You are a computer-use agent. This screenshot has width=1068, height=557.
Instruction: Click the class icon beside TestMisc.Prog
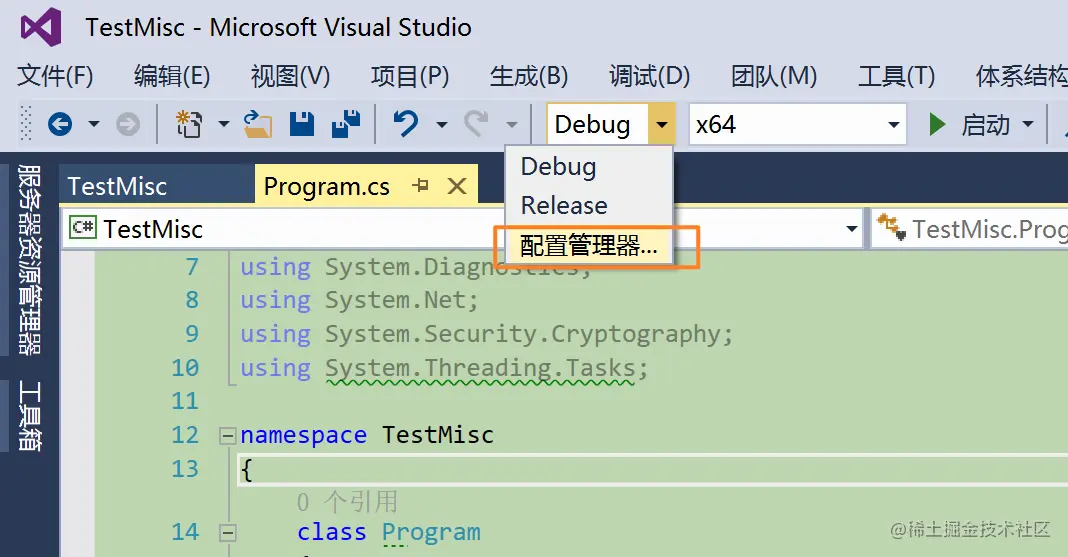tap(892, 227)
